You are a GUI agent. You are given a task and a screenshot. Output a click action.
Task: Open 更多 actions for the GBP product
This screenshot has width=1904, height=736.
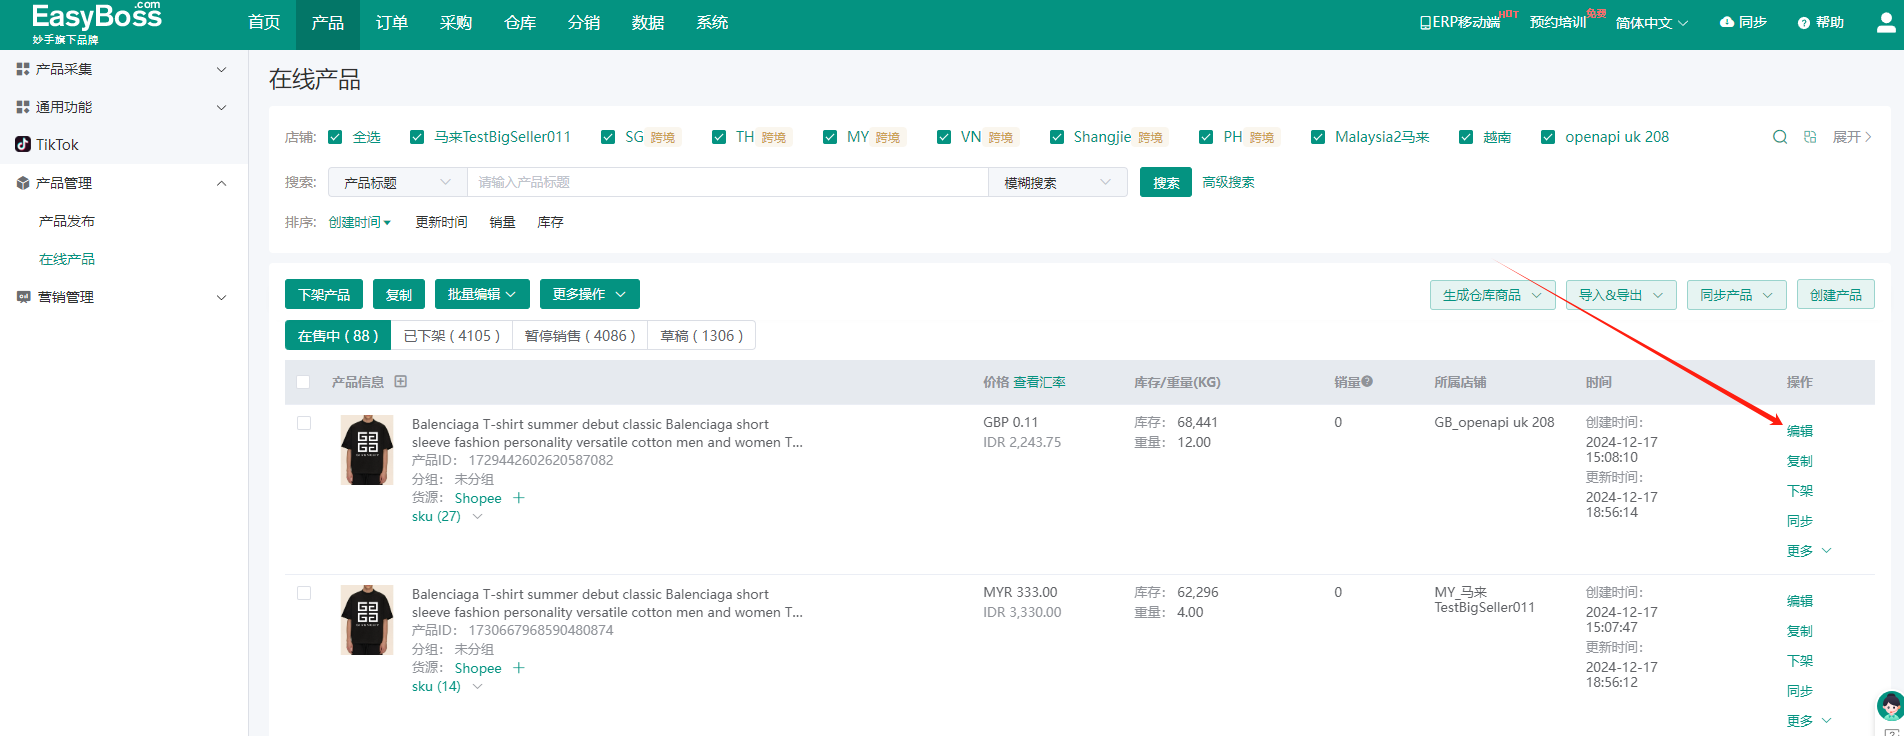[1809, 551]
